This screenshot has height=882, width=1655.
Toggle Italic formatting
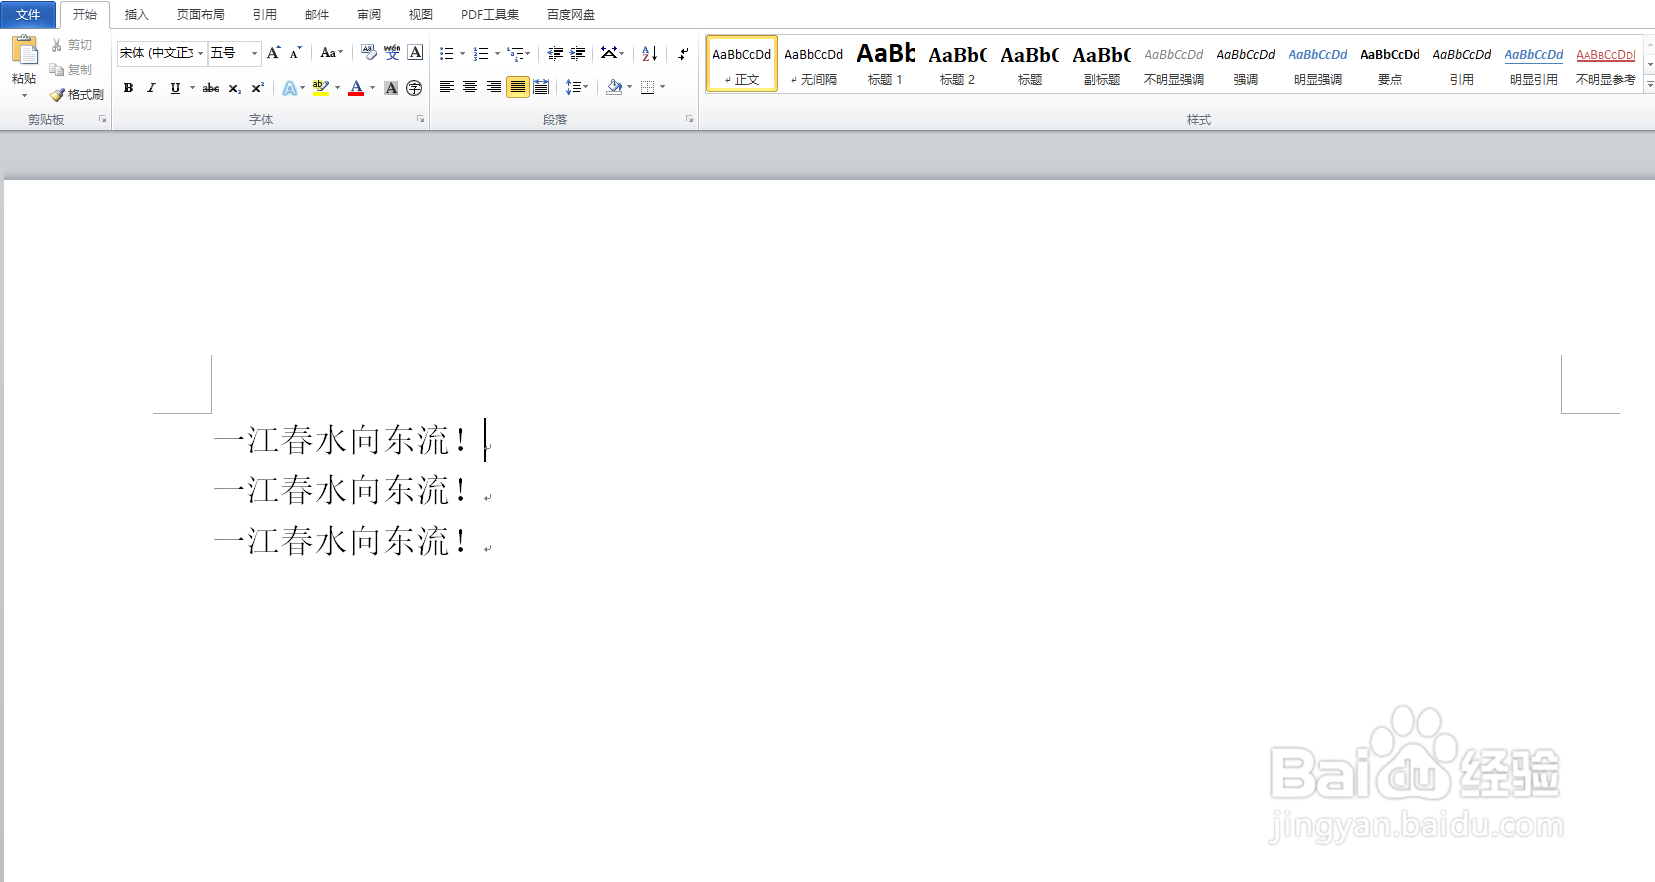(151, 88)
